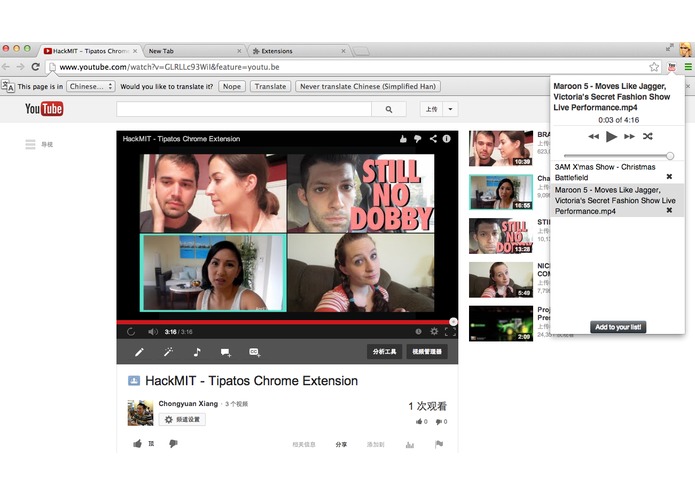
Task: Open the suggested video thumbnail with 10:39 duration
Action: pos(501,148)
